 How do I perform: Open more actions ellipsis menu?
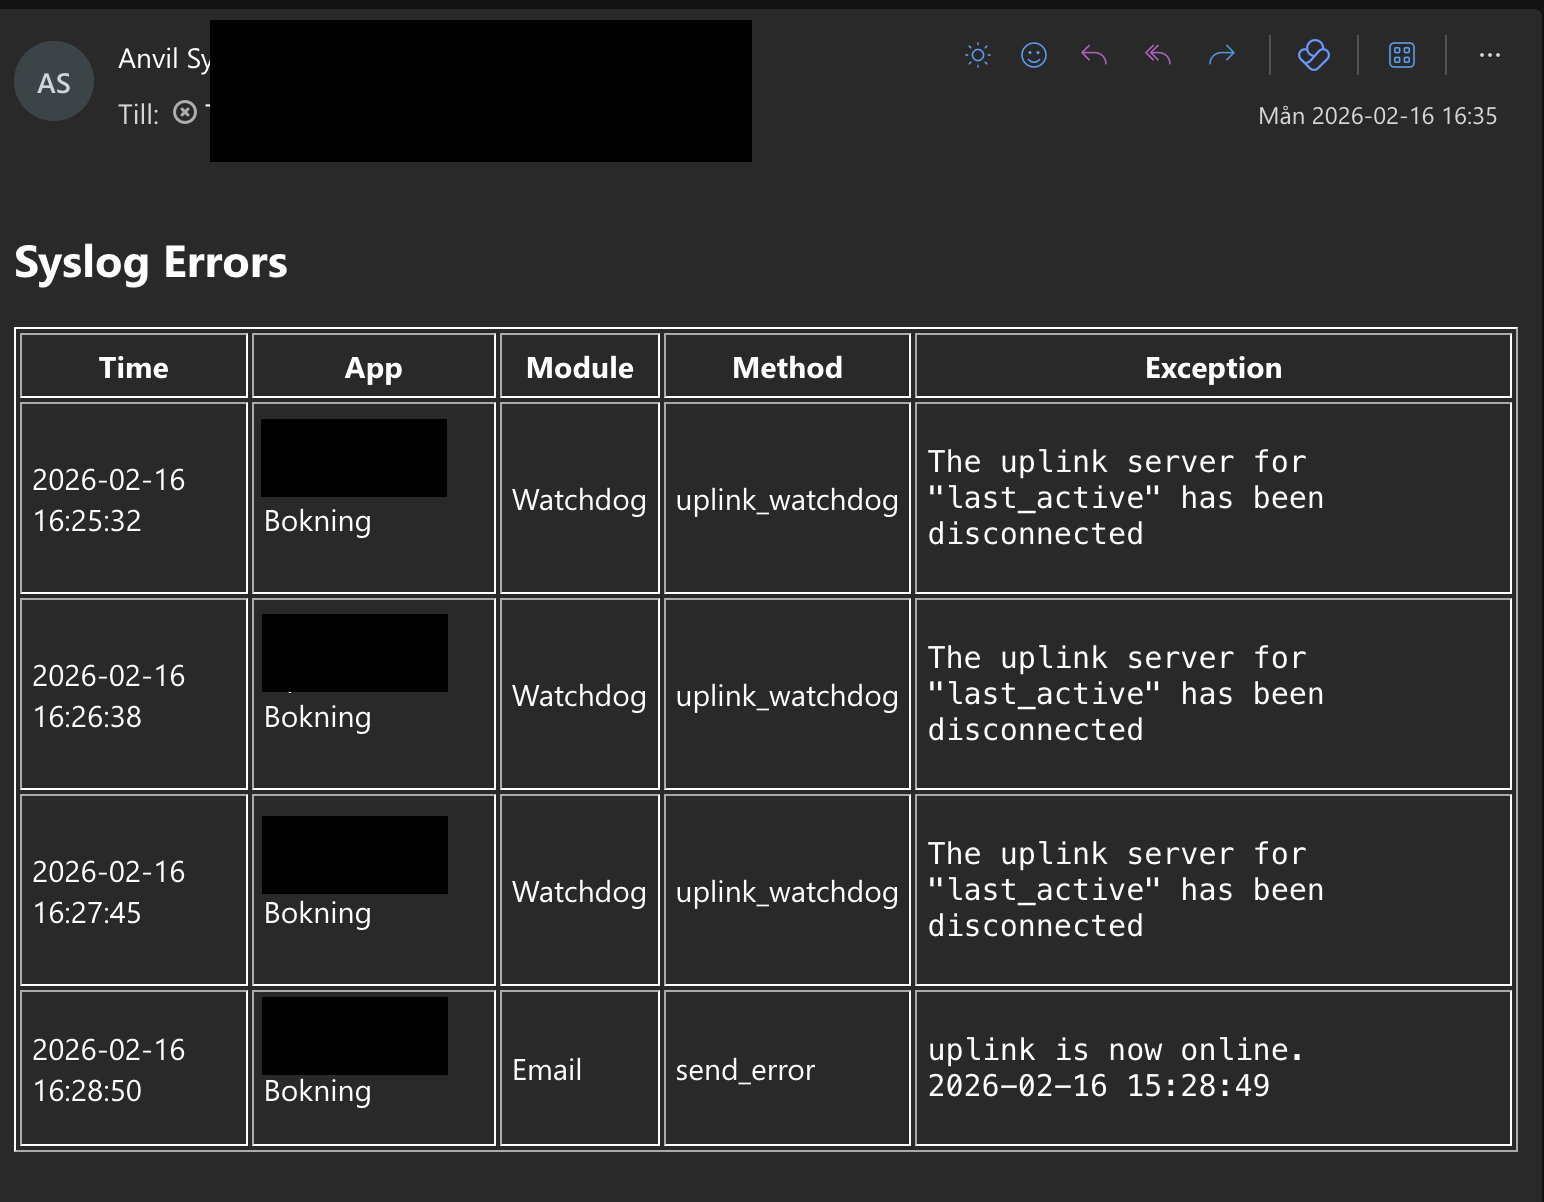(1489, 55)
